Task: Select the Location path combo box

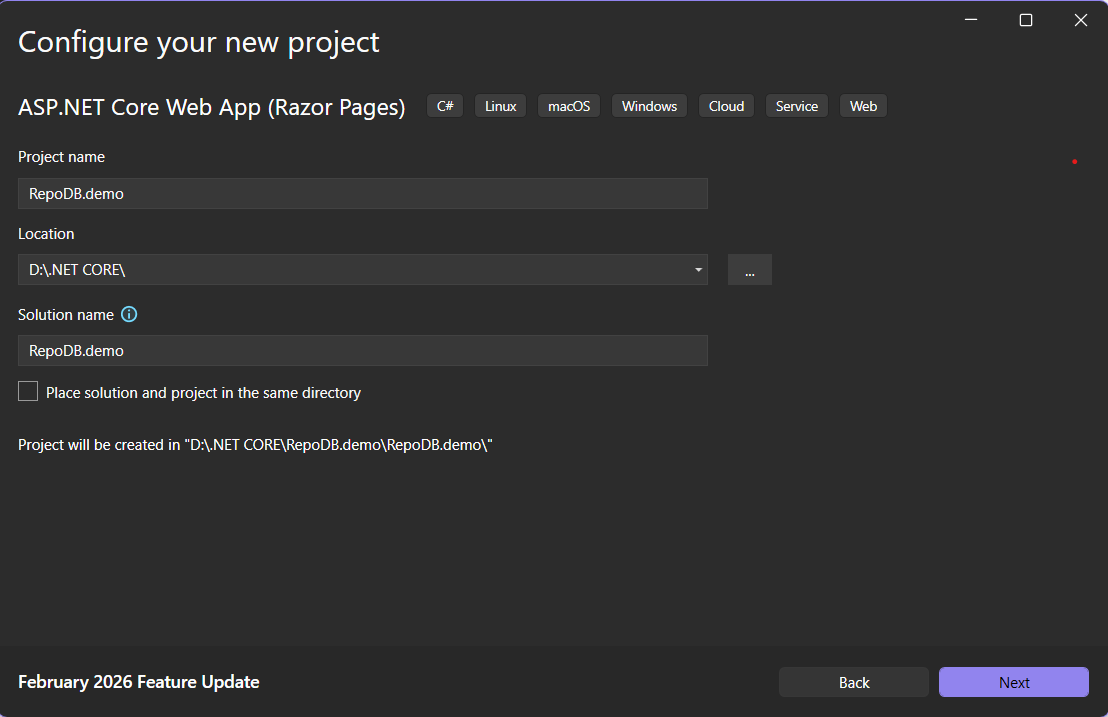Action: pyautogui.click(x=350, y=270)
